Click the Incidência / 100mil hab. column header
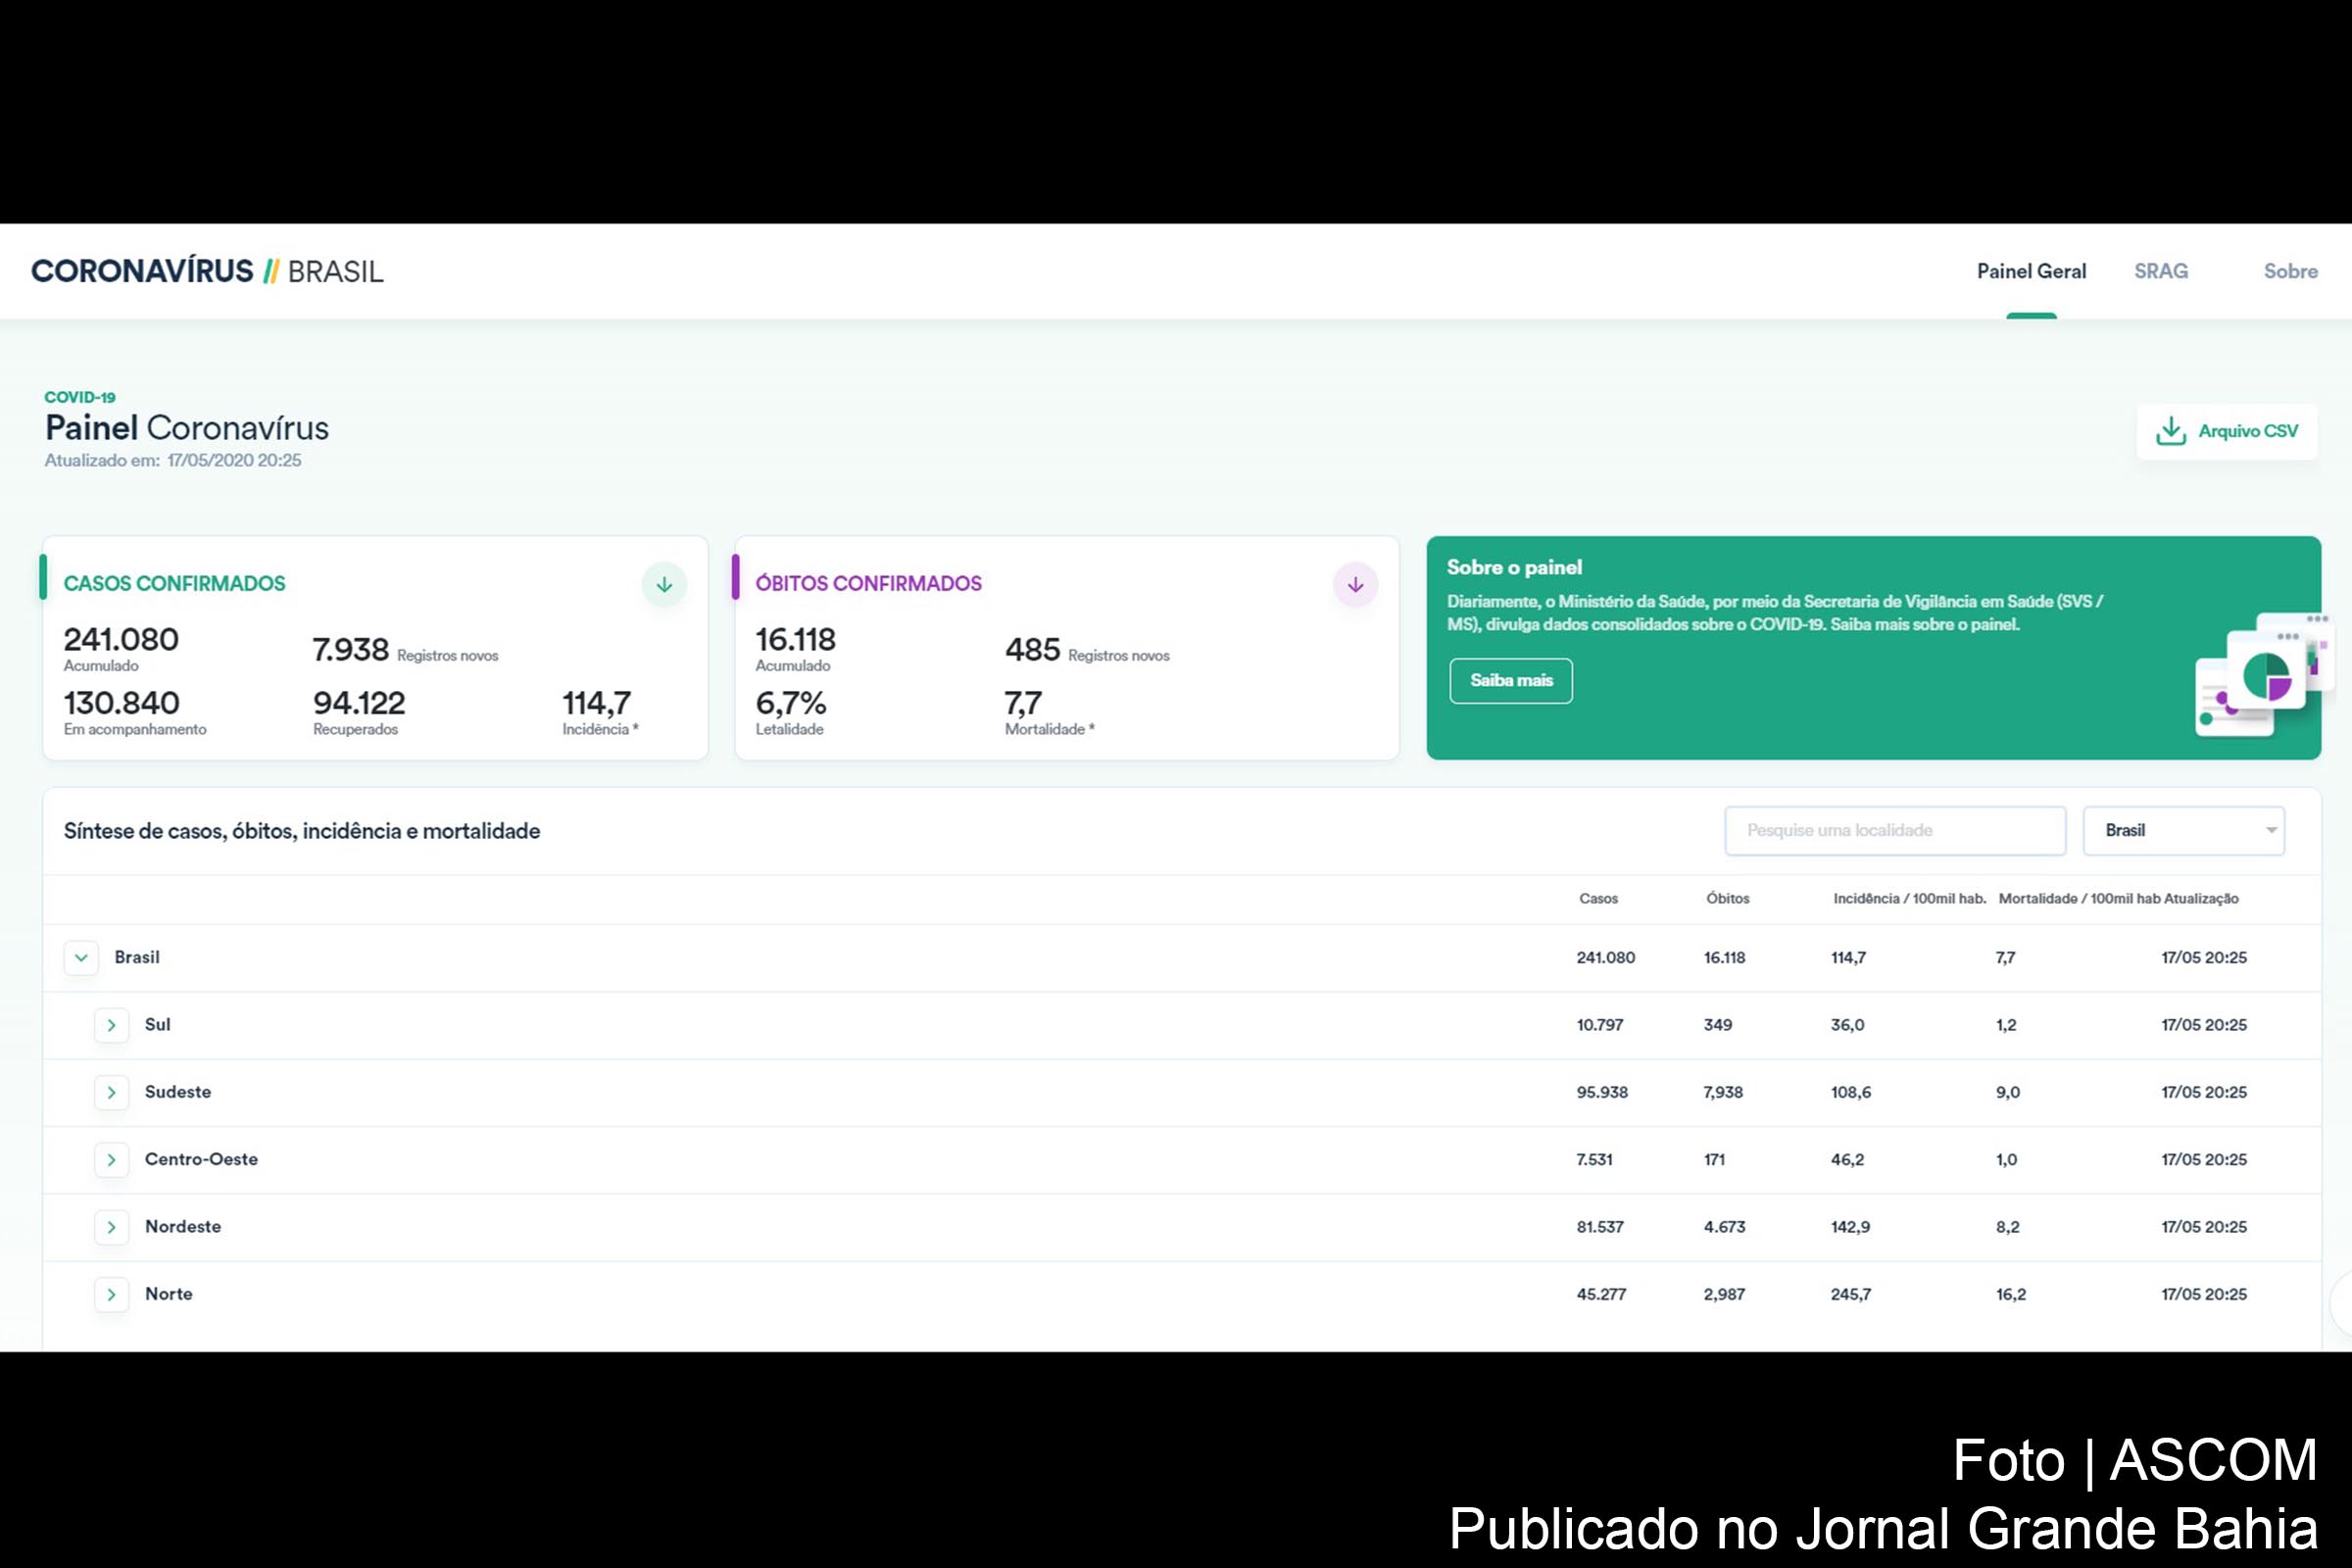 point(1909,899)
